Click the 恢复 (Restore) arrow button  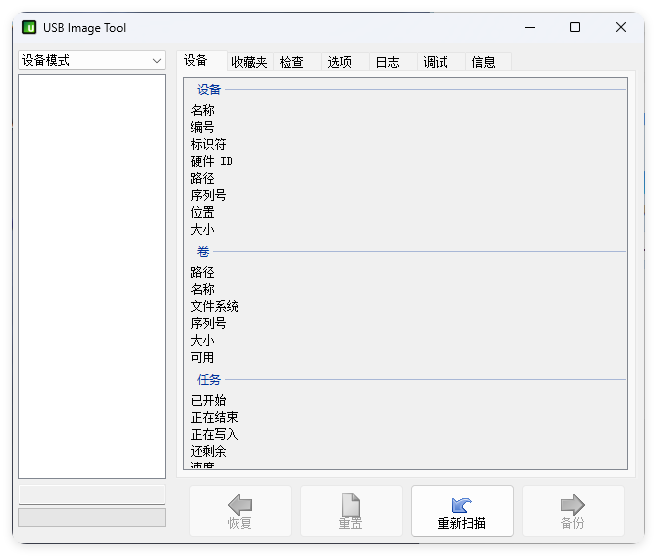coord(240,511)
